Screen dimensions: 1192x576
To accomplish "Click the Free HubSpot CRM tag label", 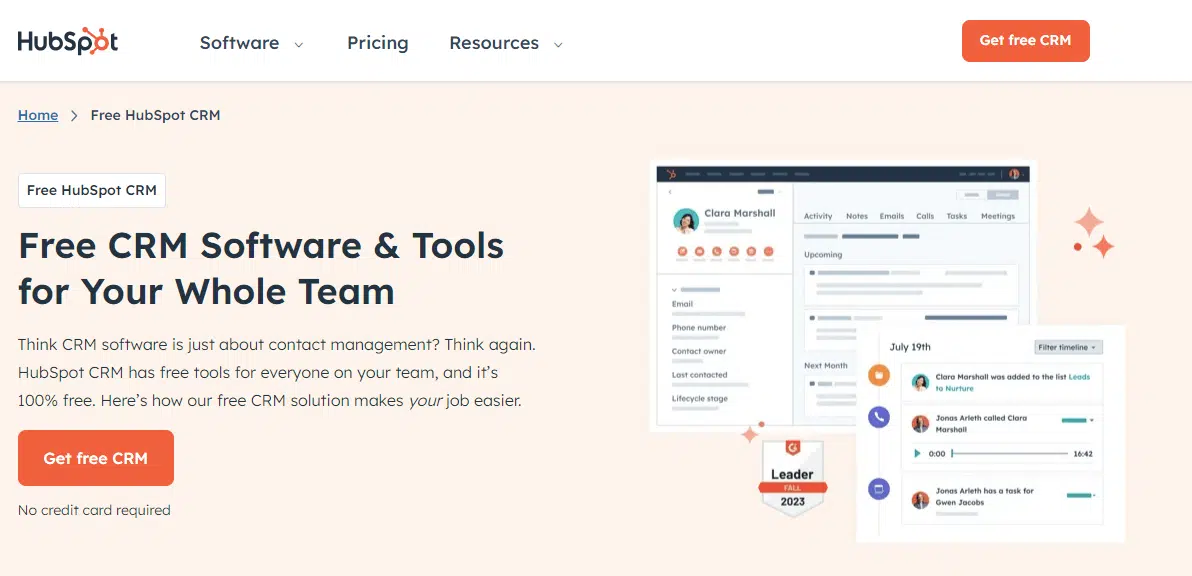I will coord(92,191).
